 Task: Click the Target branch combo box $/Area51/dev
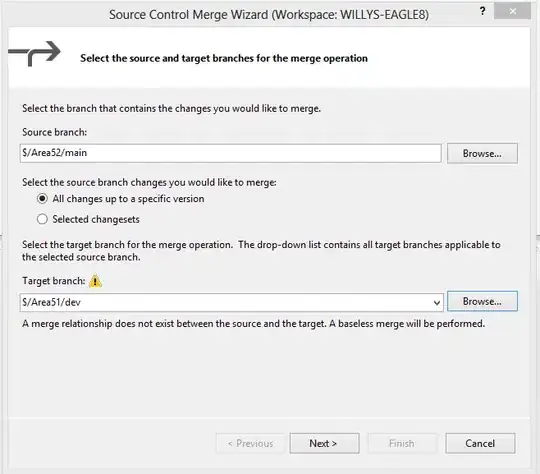[231, 302]
